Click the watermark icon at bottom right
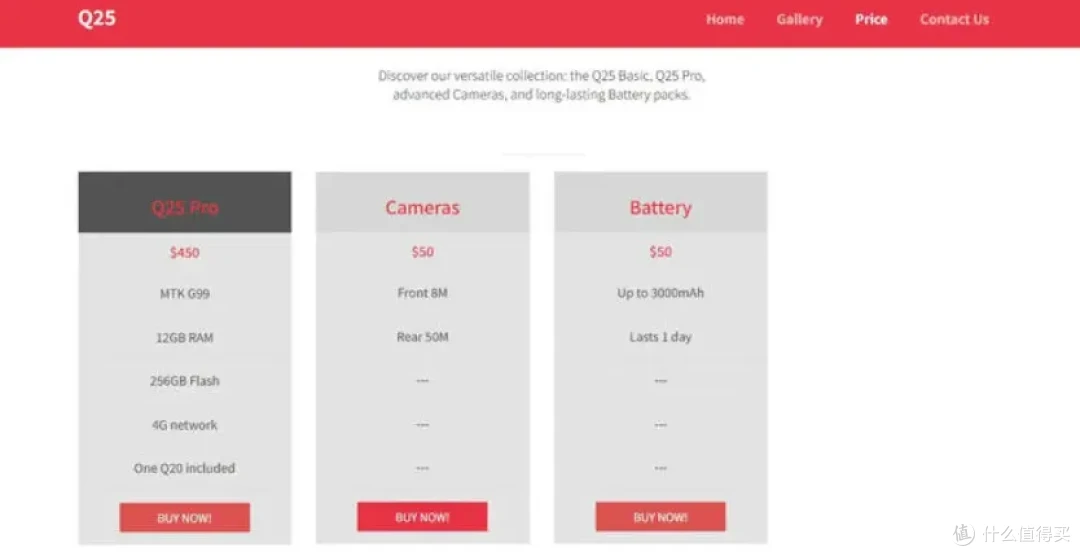The image size is (1080, 556). tap(964, 534)
